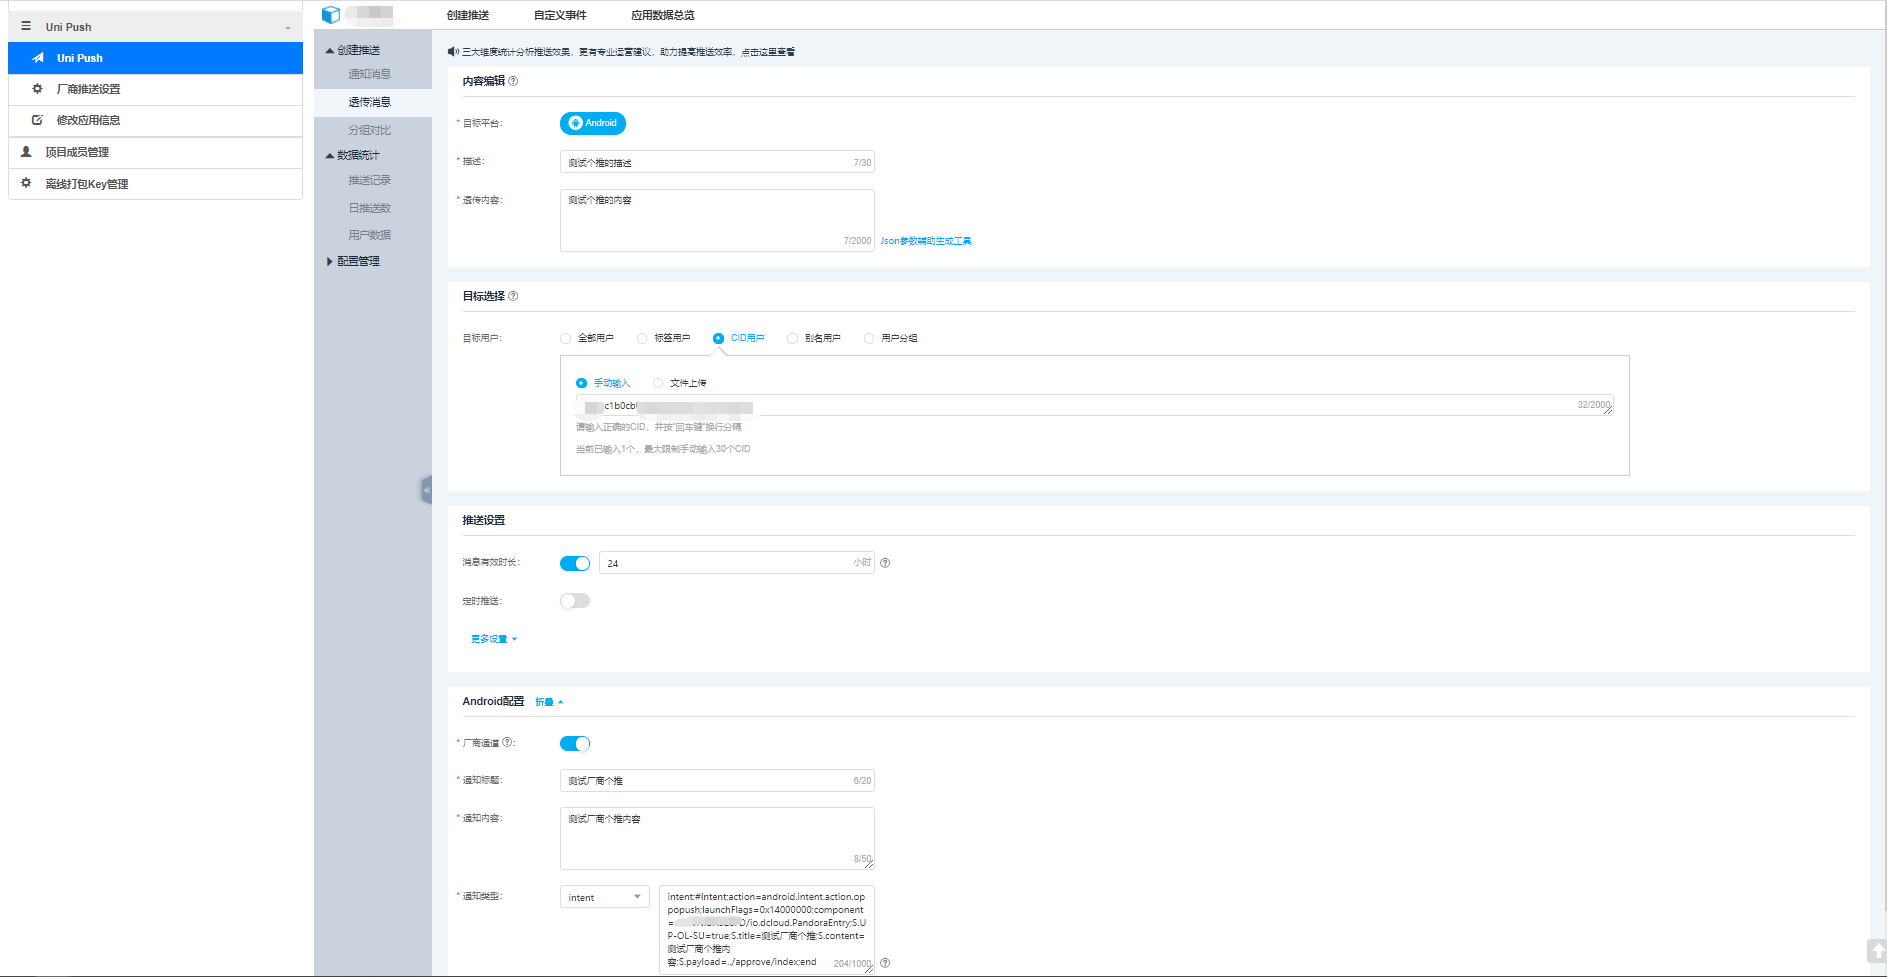
Task: Collapse Android配置 with 折叠 link
Action: pyautogui.click(x=549, y=702)
